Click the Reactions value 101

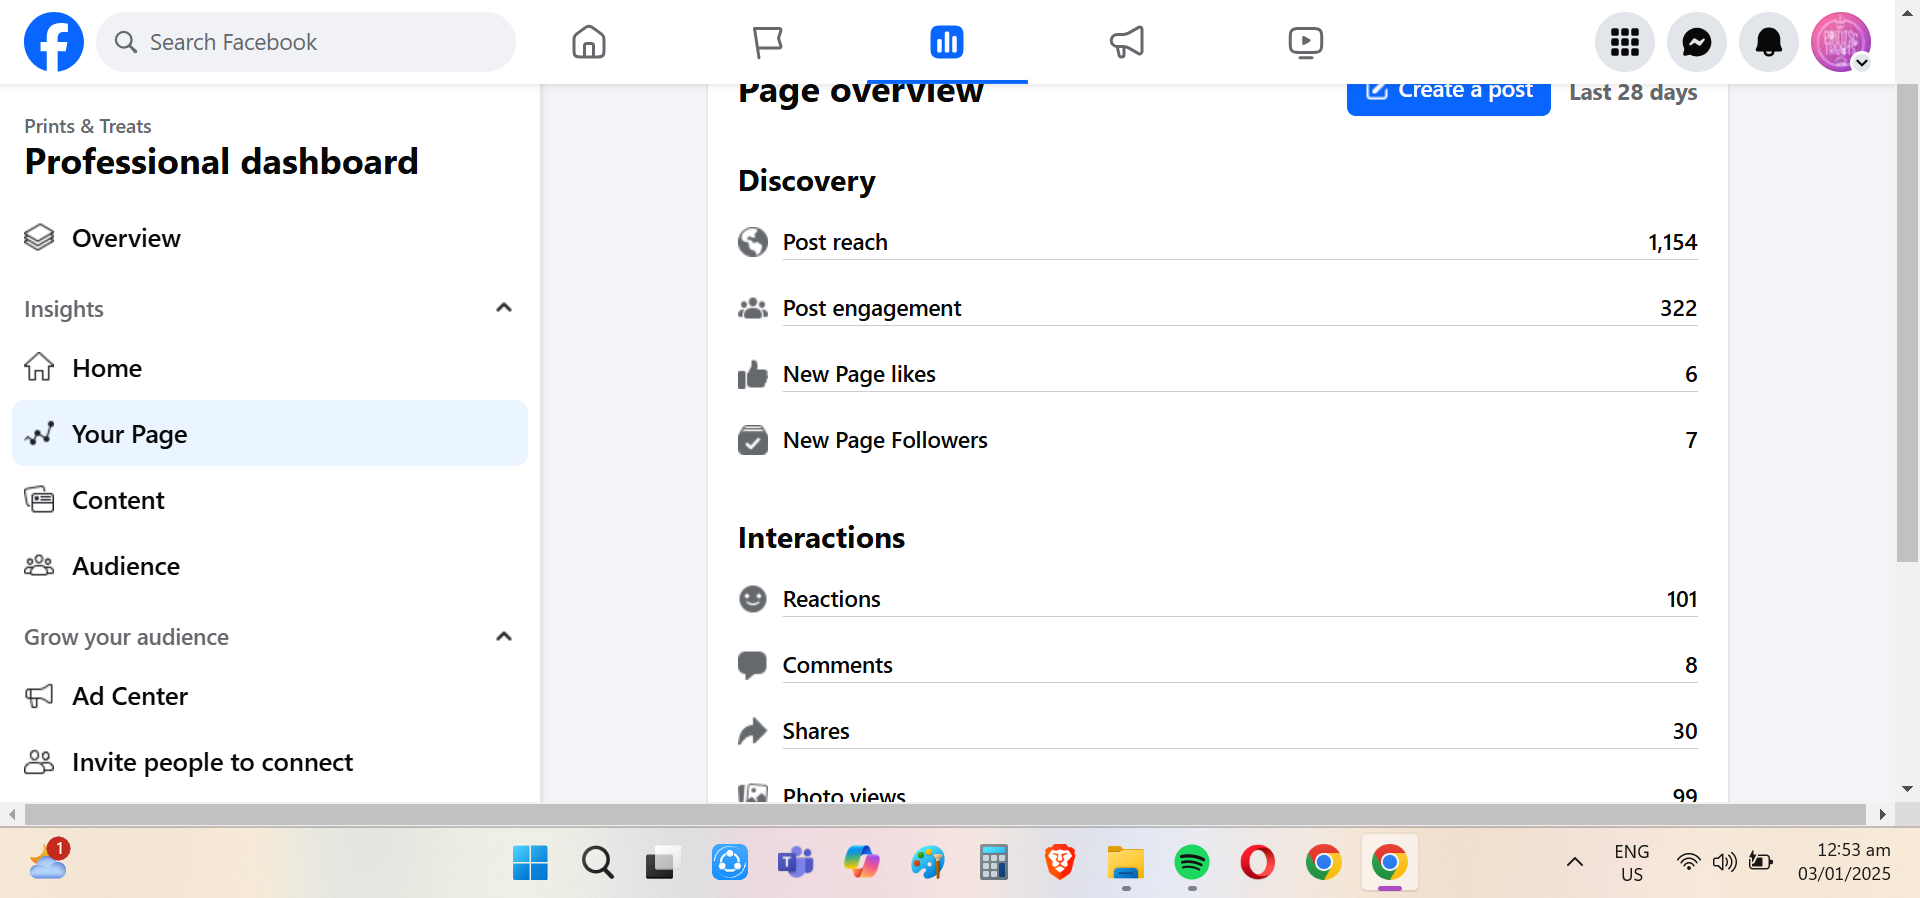coord(1682,599)
